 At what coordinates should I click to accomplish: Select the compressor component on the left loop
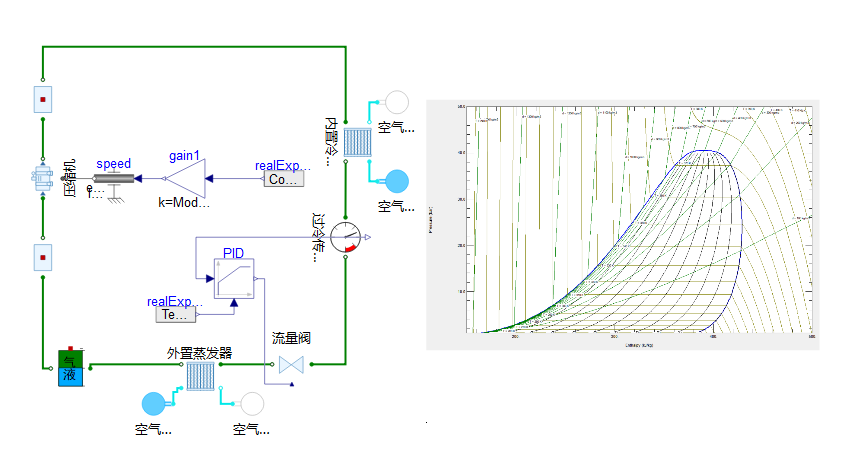coord(42,179)
